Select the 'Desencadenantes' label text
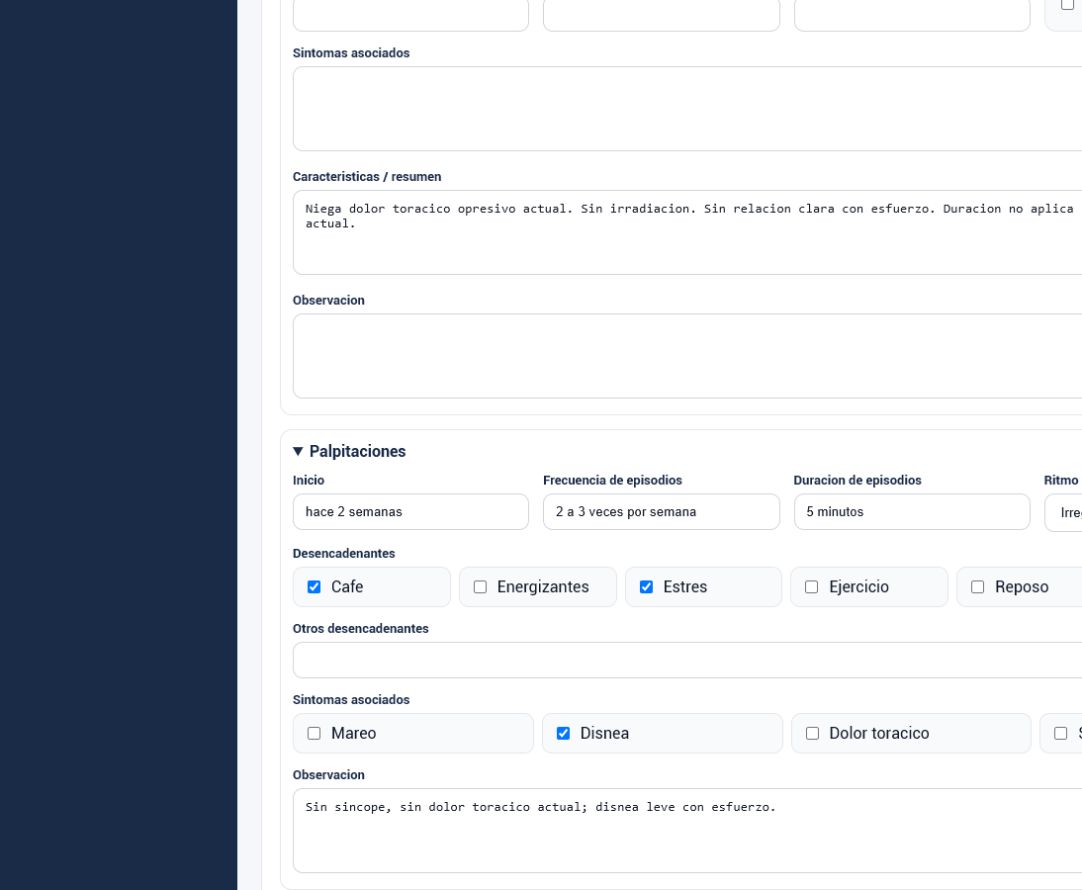The height and width of the screenshot is (890, 1082). pyautogui.click(x=344, y=553)
